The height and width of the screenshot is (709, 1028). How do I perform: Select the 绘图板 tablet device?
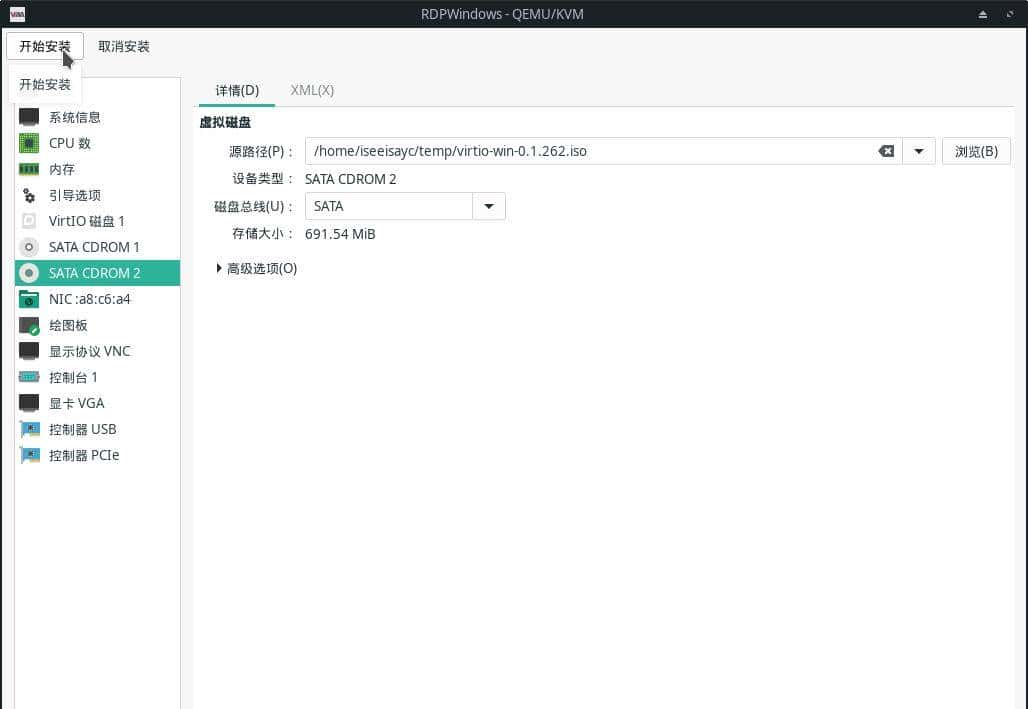pyautogui.click(x=67, y=325)
